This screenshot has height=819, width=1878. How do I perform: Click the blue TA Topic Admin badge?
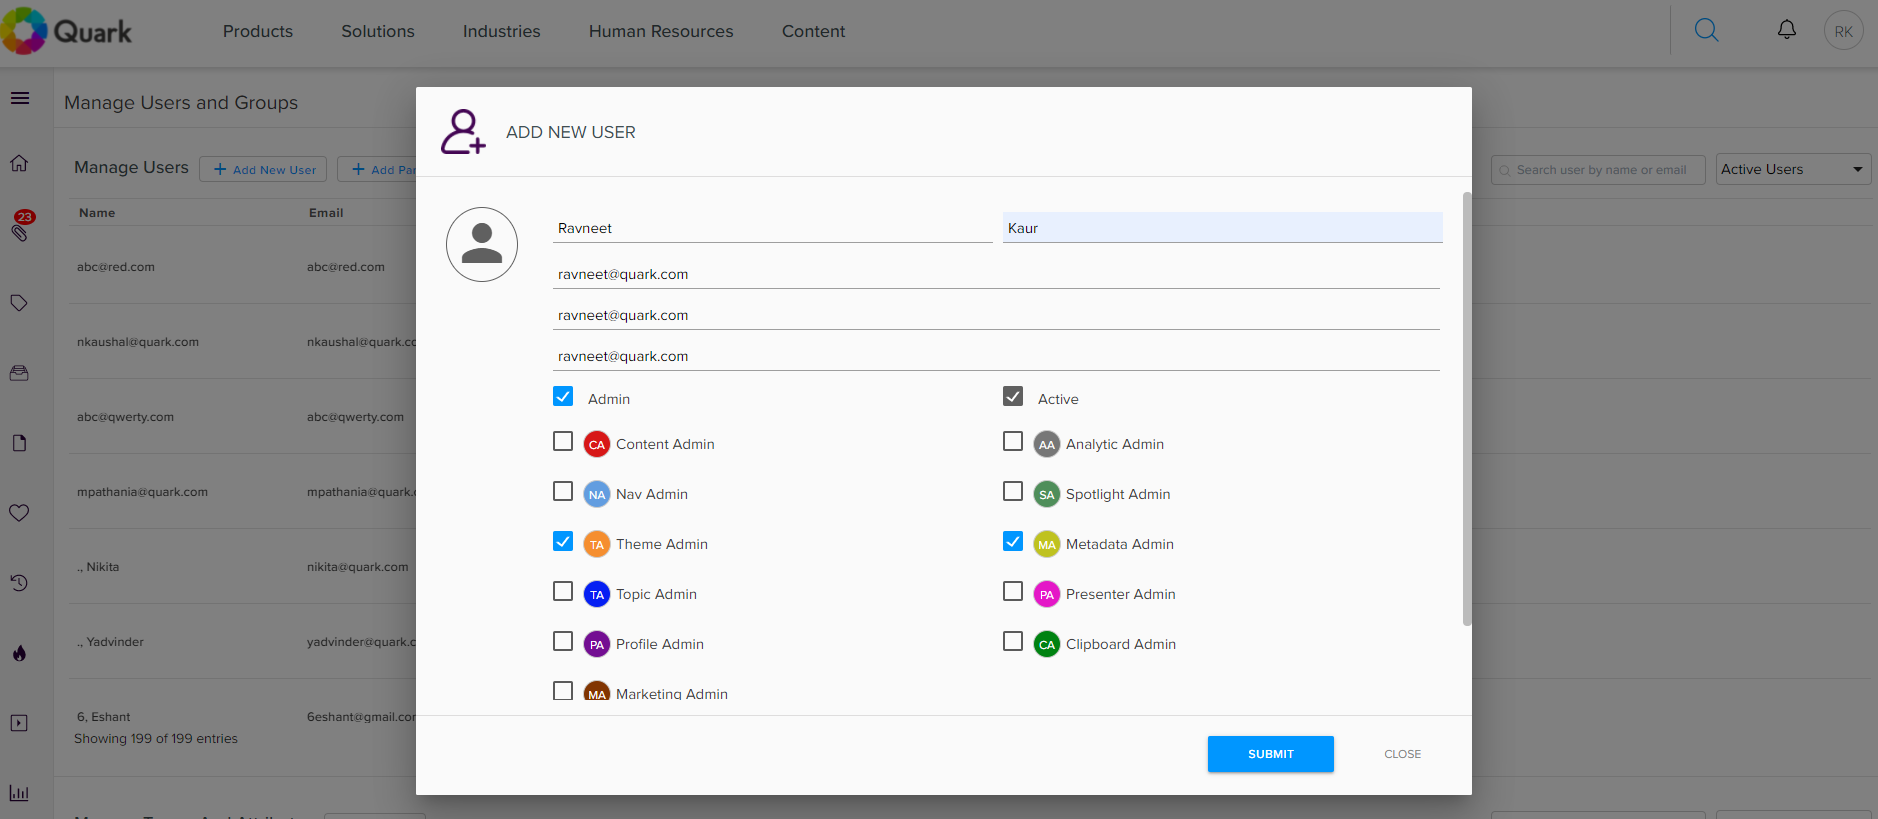pos(597,594)
